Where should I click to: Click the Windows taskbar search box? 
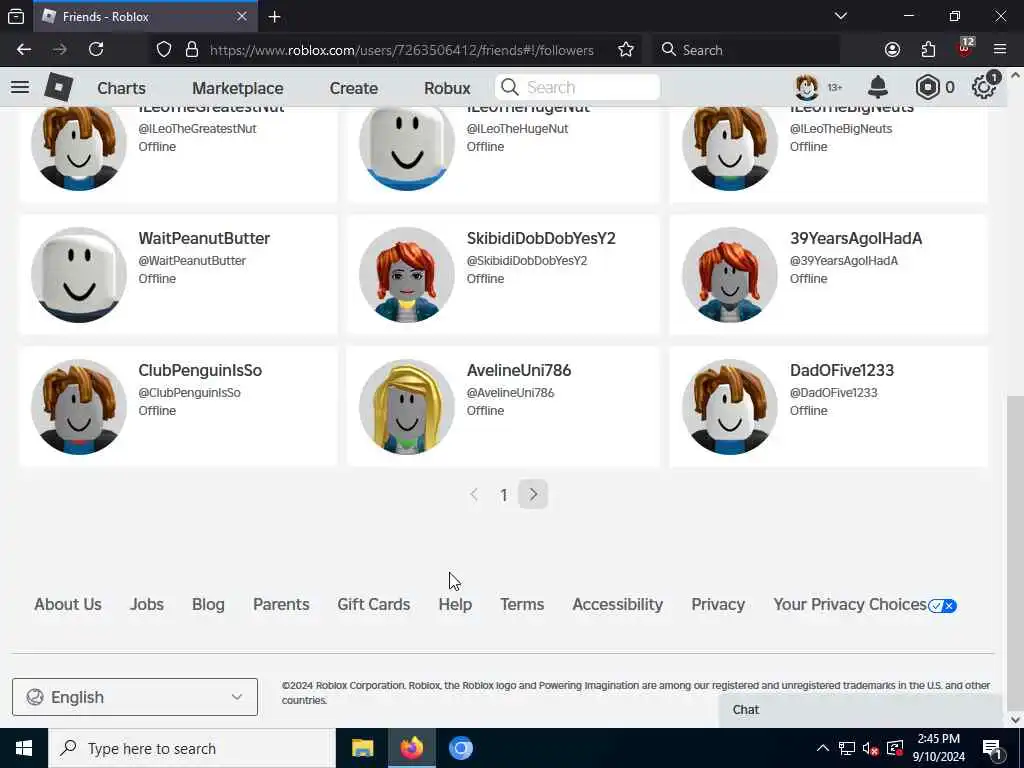pos(192,748)
